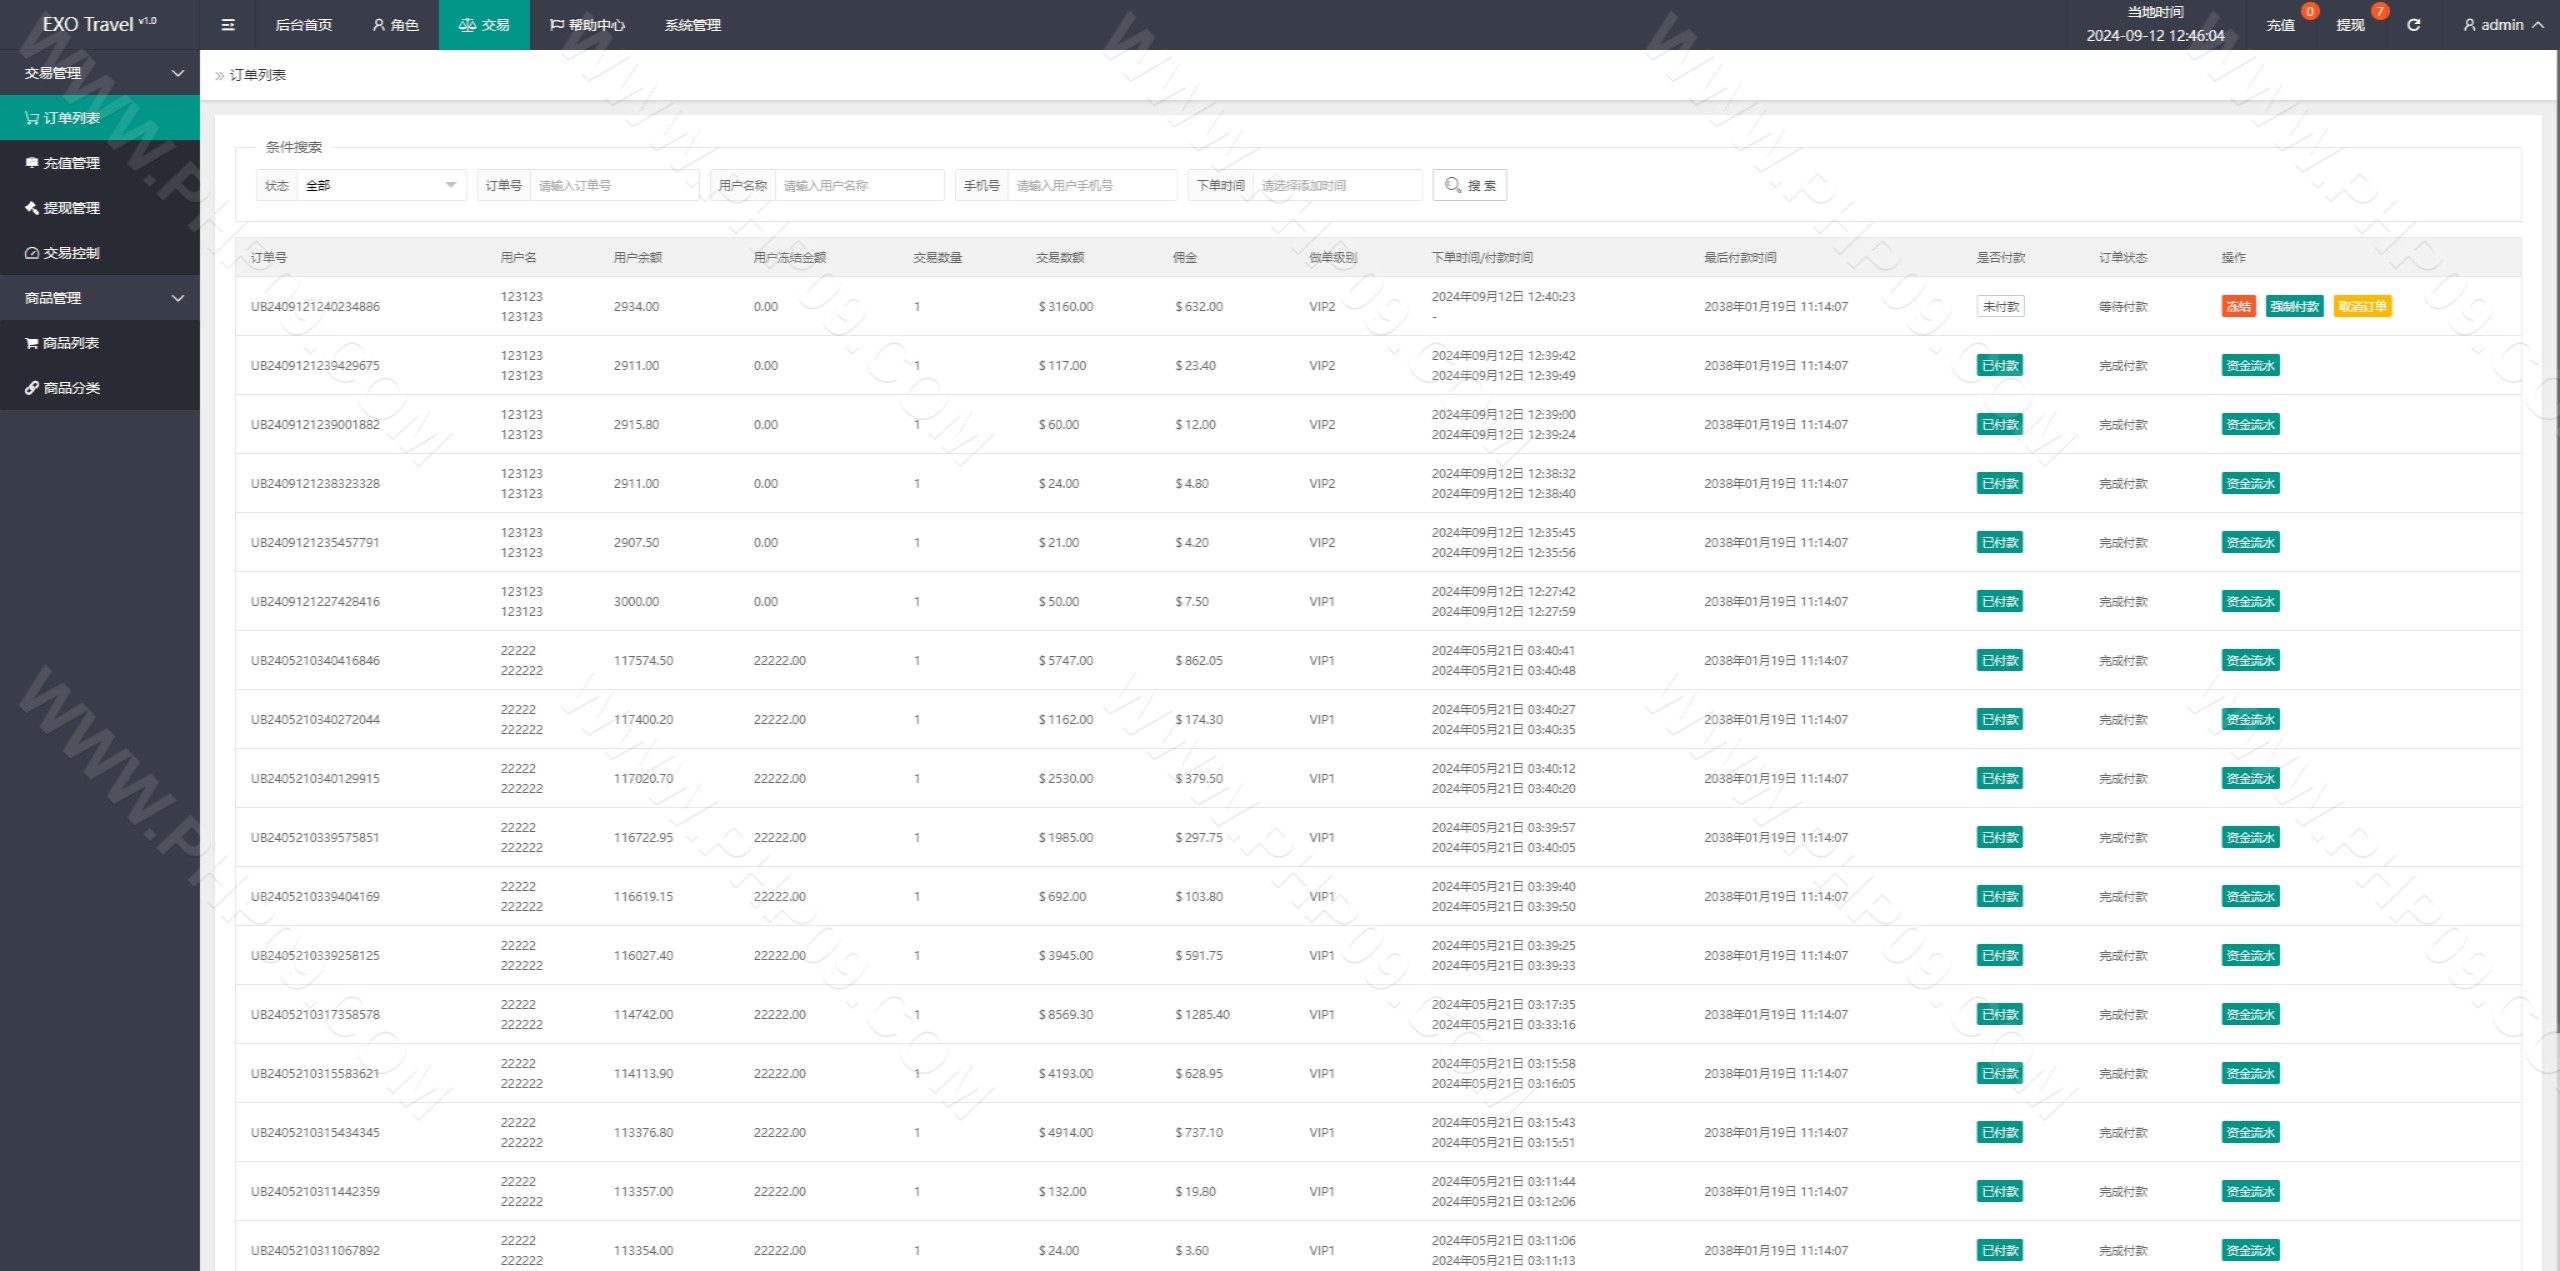This screenshot has height=1271, width=2560.
Task: Click the refresh icon in top bar
Action: point(2413,25)
